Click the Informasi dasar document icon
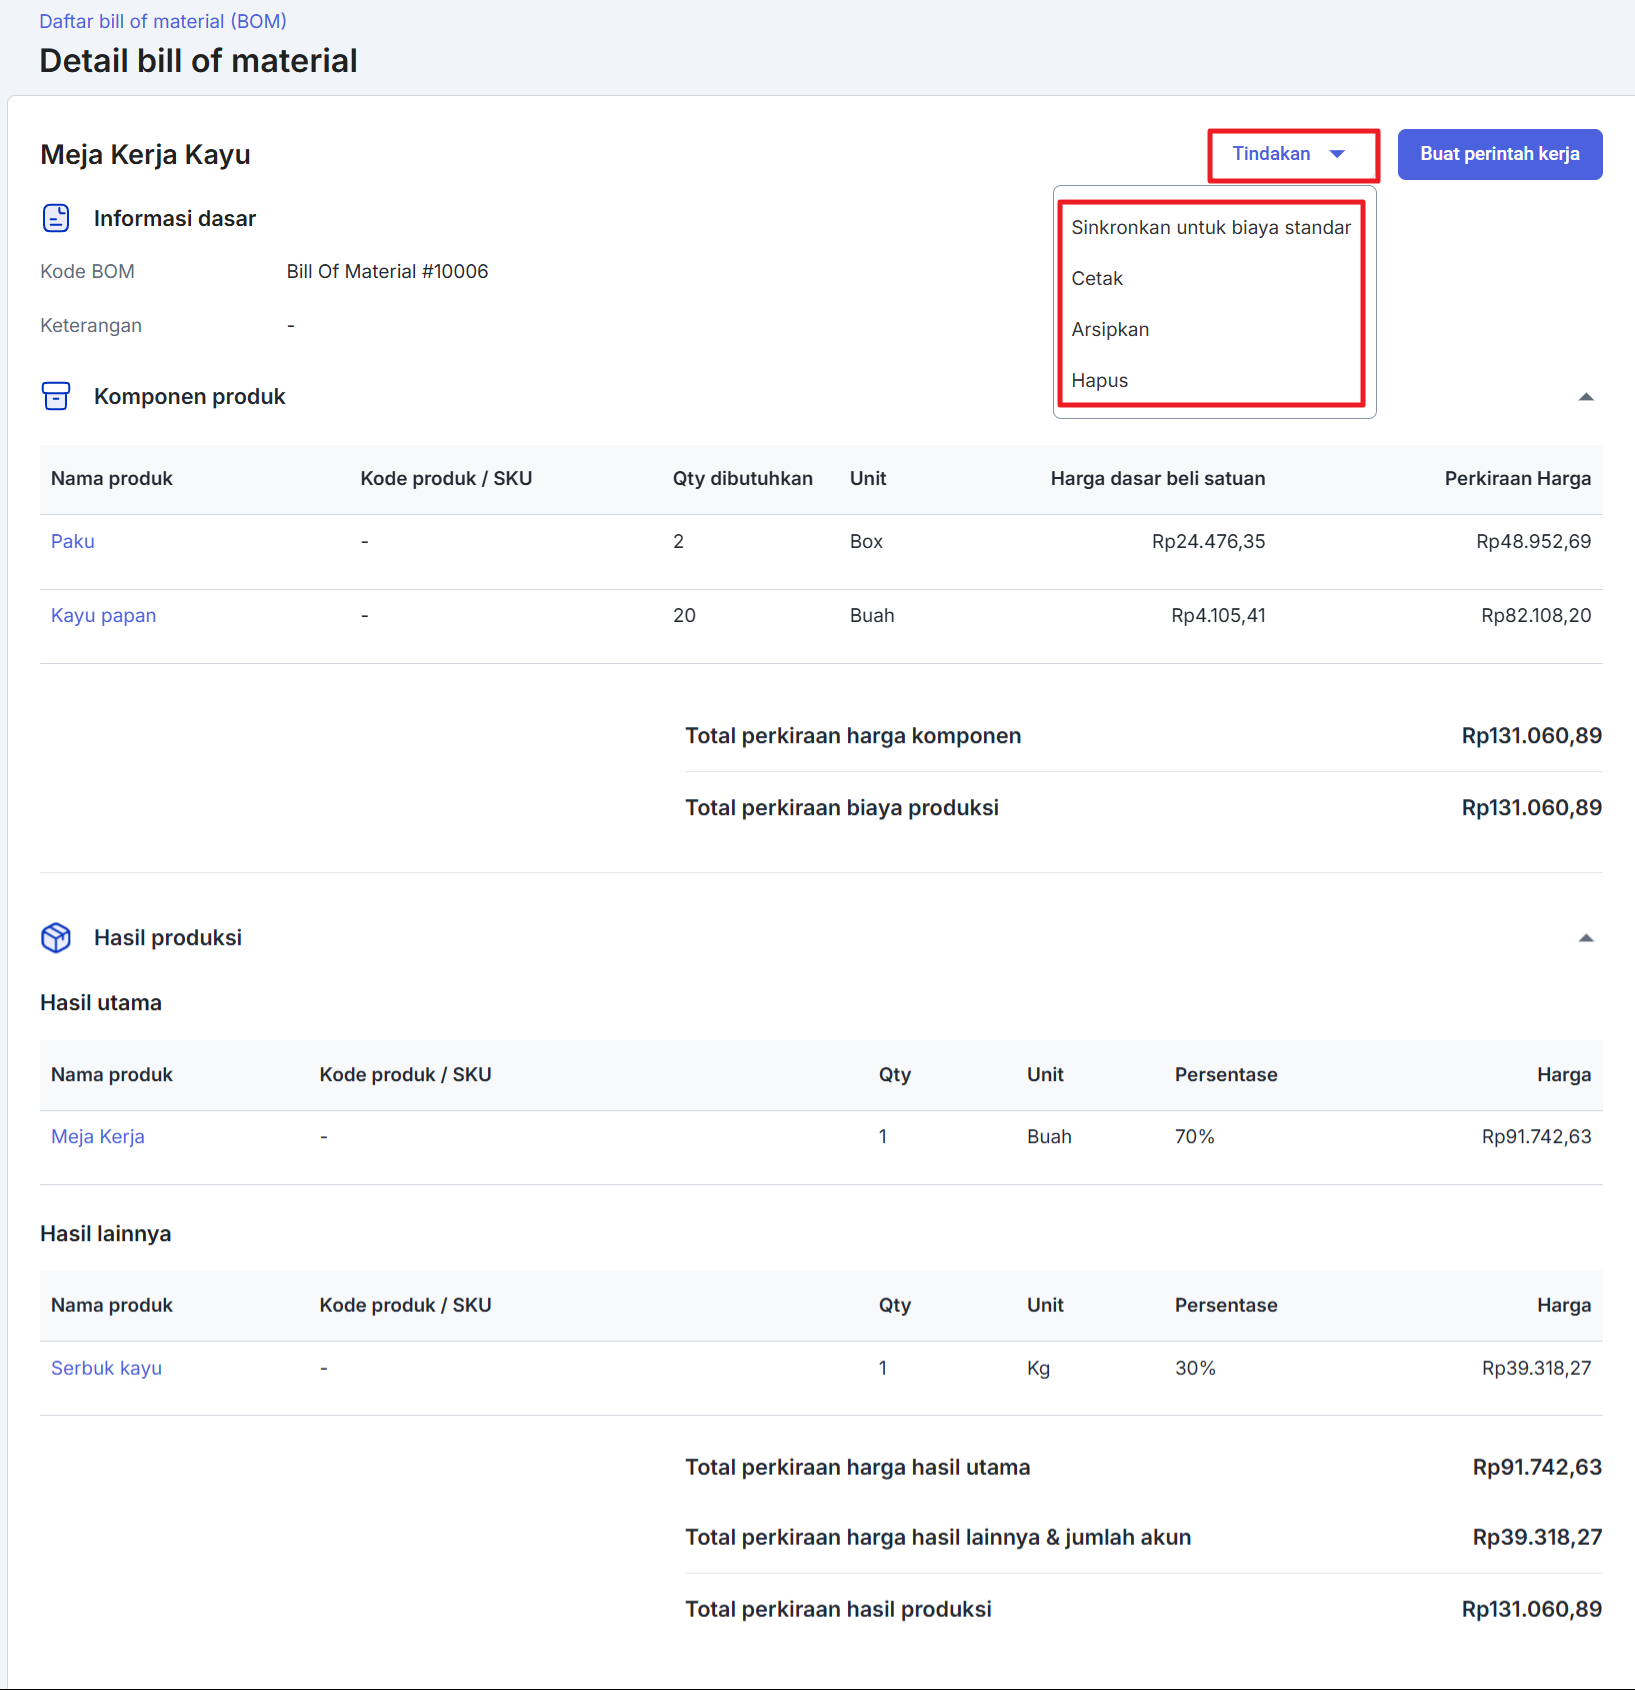 pyautogui.click(x=56, y=218)
